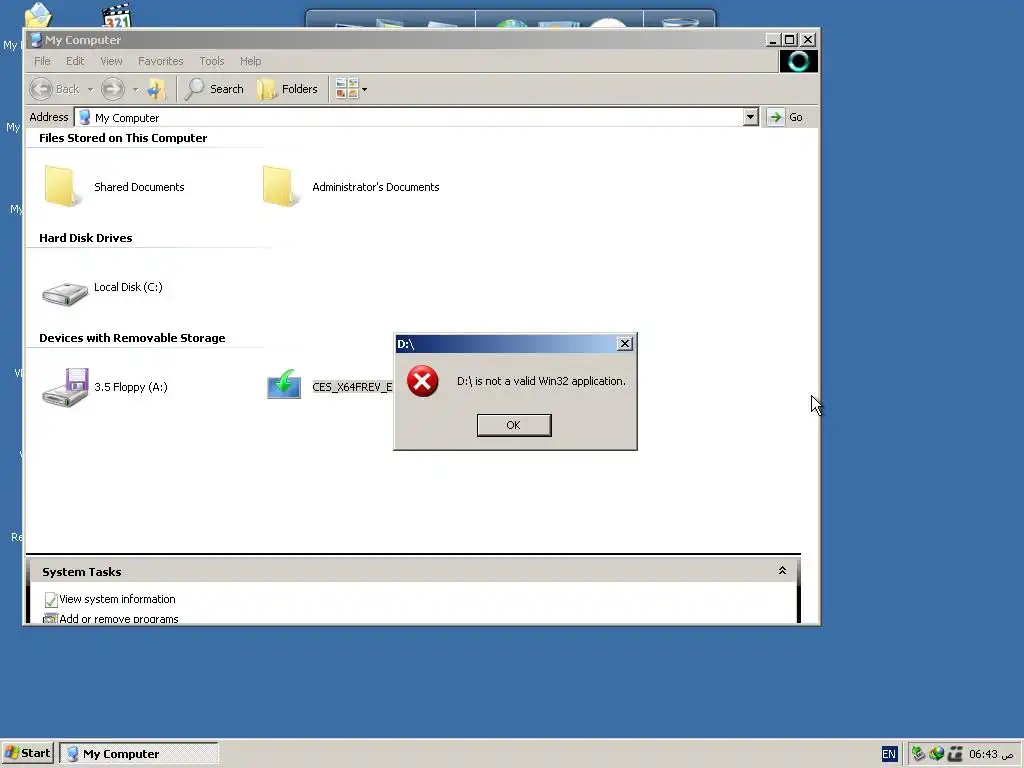Viewport: 1024px width, 768px height.
Task: Click the EN language indicator
Action: click(x=889, y=754)
